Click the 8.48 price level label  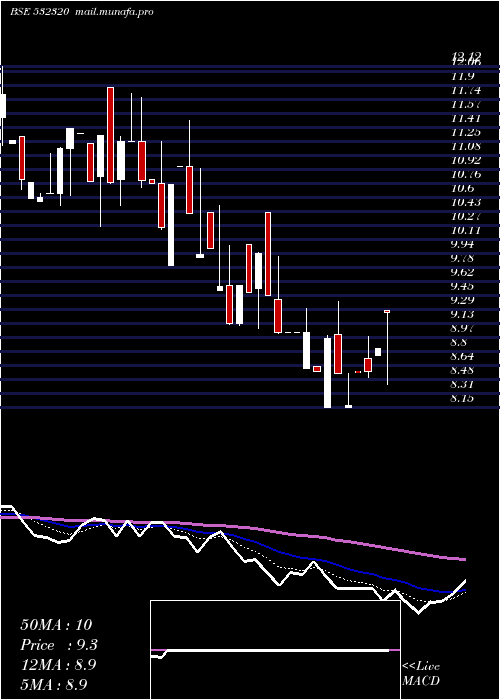(x=464, y=370)
